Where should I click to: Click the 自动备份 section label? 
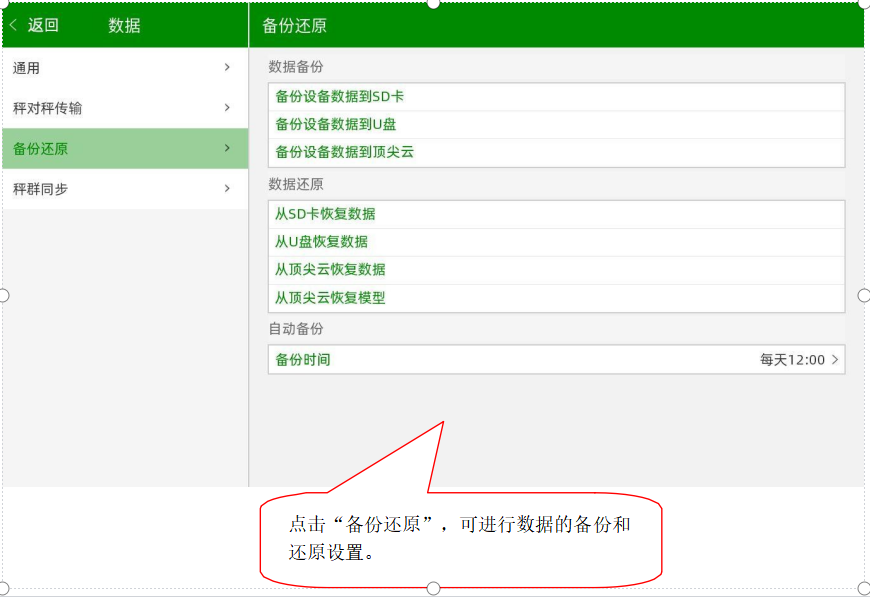(296, 329)
